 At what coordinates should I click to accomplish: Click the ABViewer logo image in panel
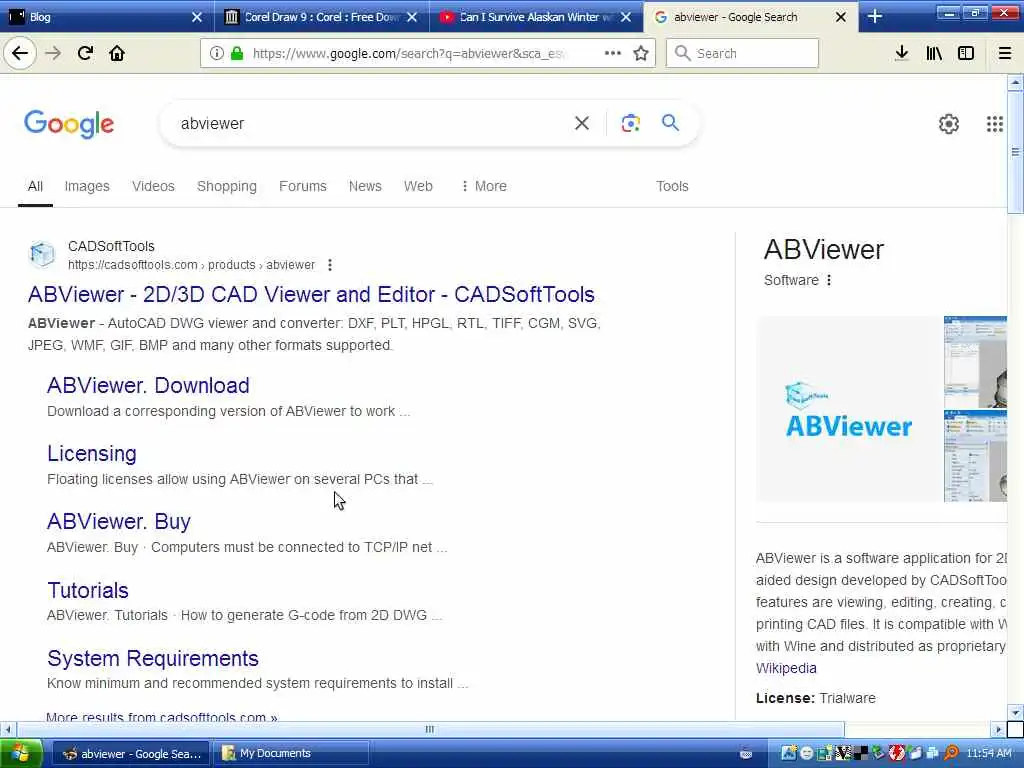(x=849, y=409)
